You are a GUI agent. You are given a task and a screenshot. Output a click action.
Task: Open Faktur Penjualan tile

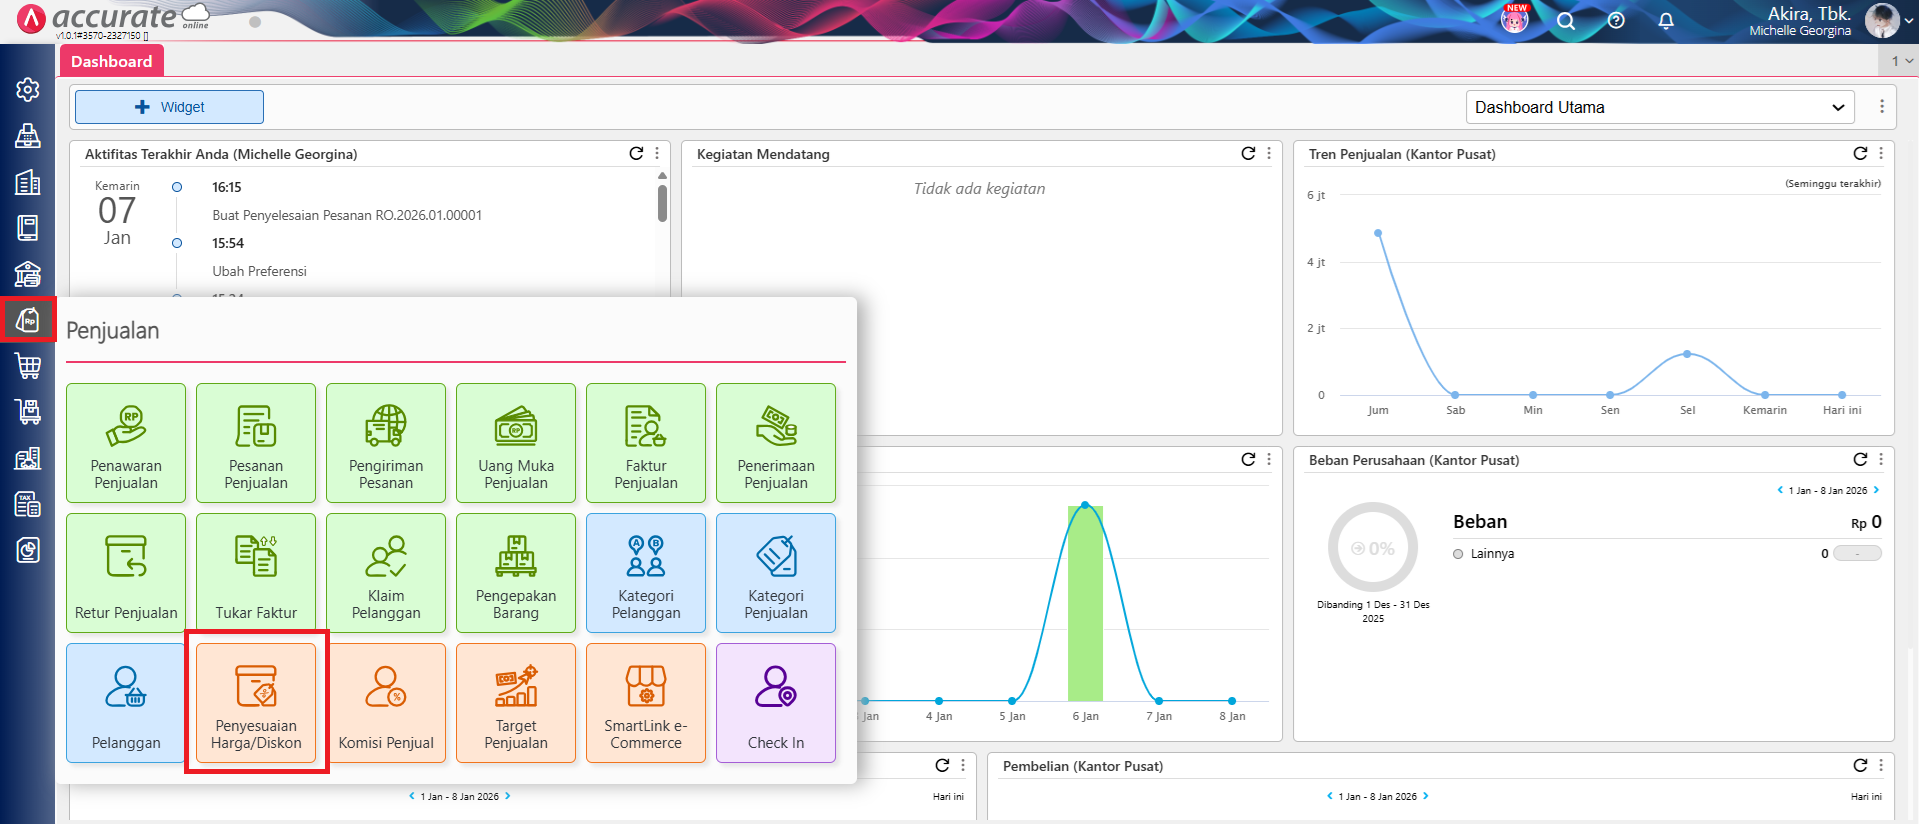tap(646, 443)
